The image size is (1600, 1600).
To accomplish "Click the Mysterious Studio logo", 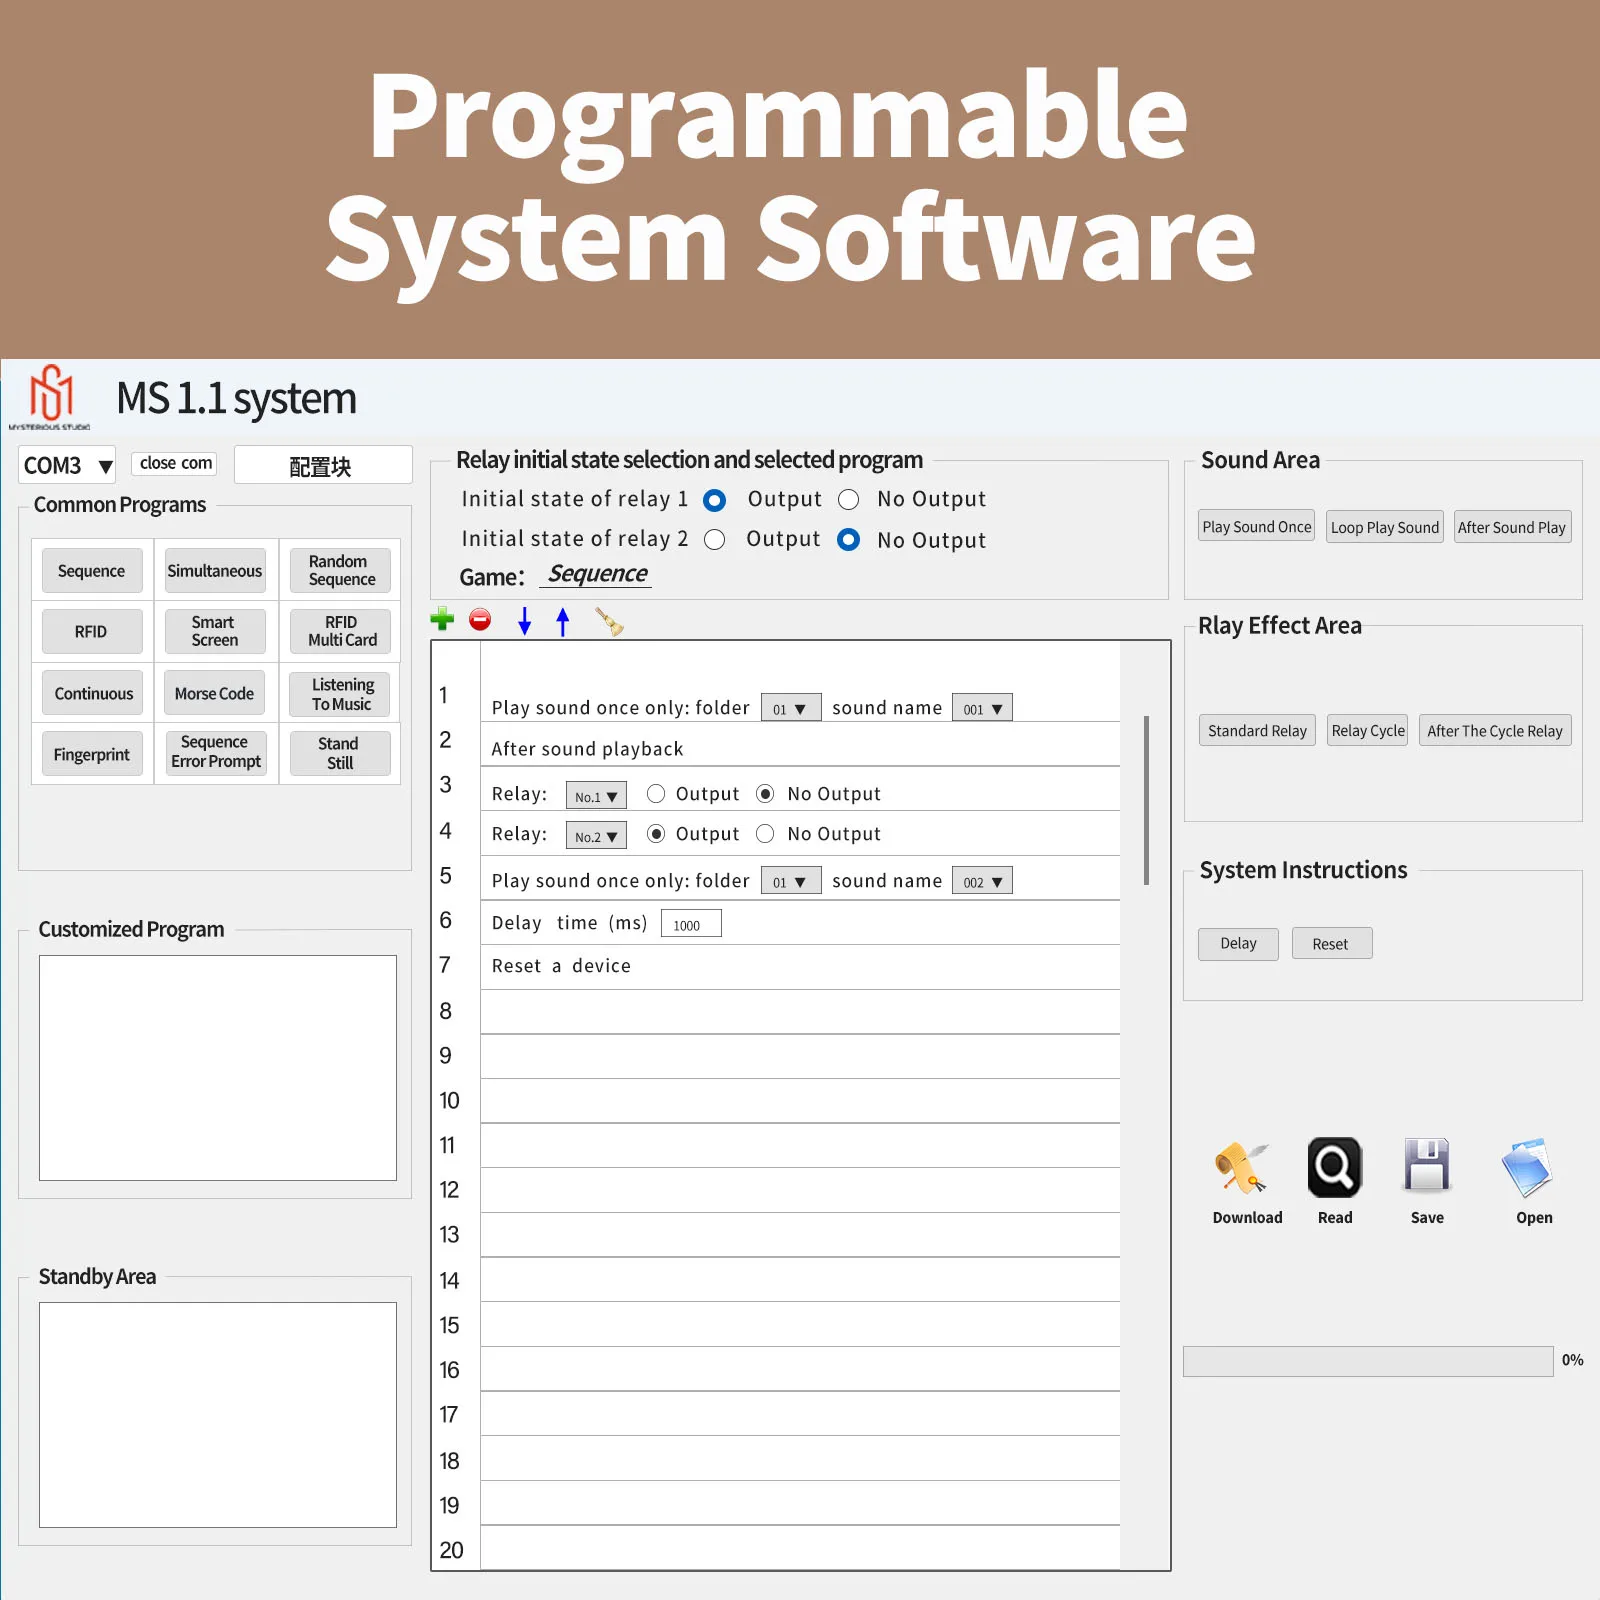I will pyautogui.click(x=50, y=397).
